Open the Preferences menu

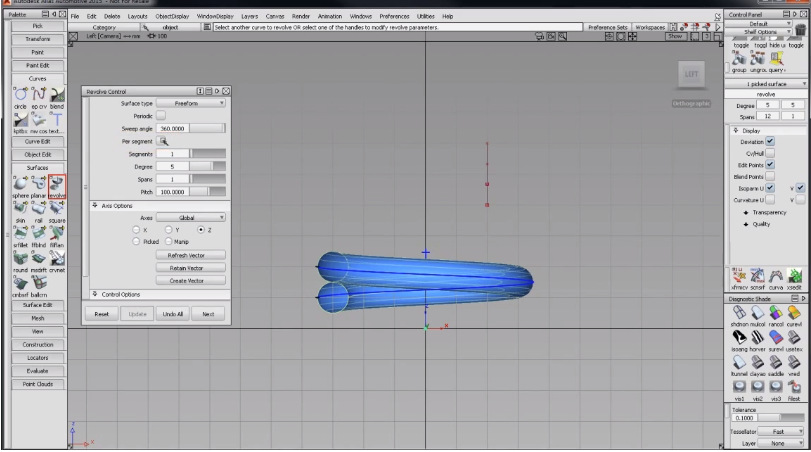(x=394, y=16)
